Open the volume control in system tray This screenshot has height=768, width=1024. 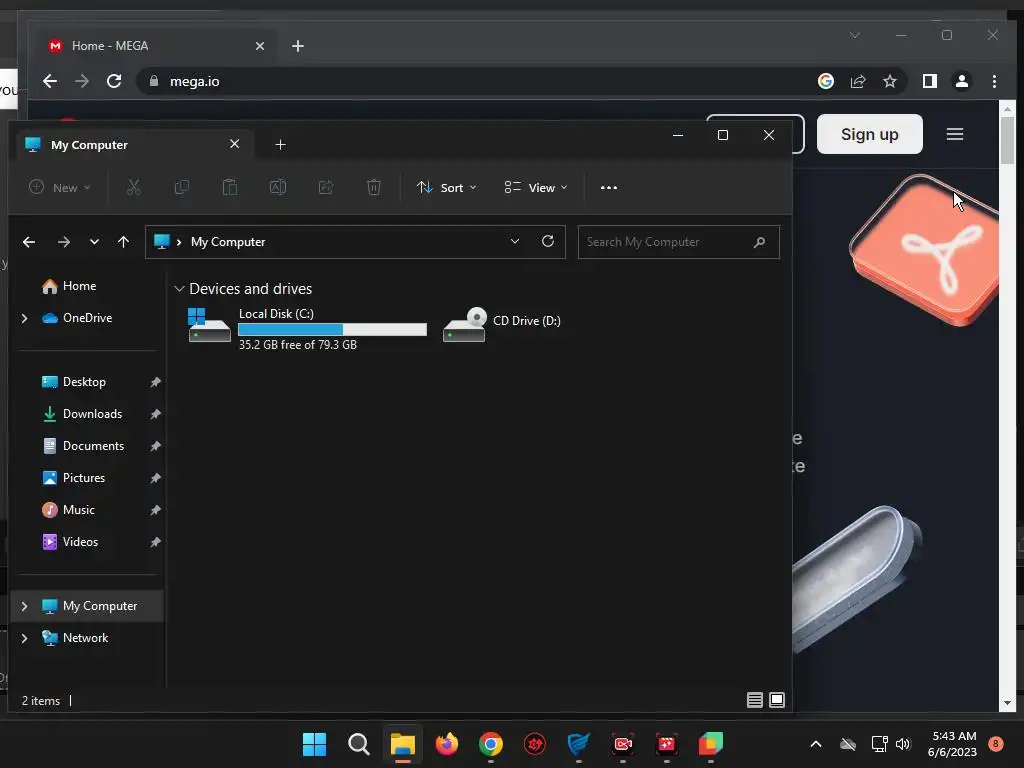[903, 744]
